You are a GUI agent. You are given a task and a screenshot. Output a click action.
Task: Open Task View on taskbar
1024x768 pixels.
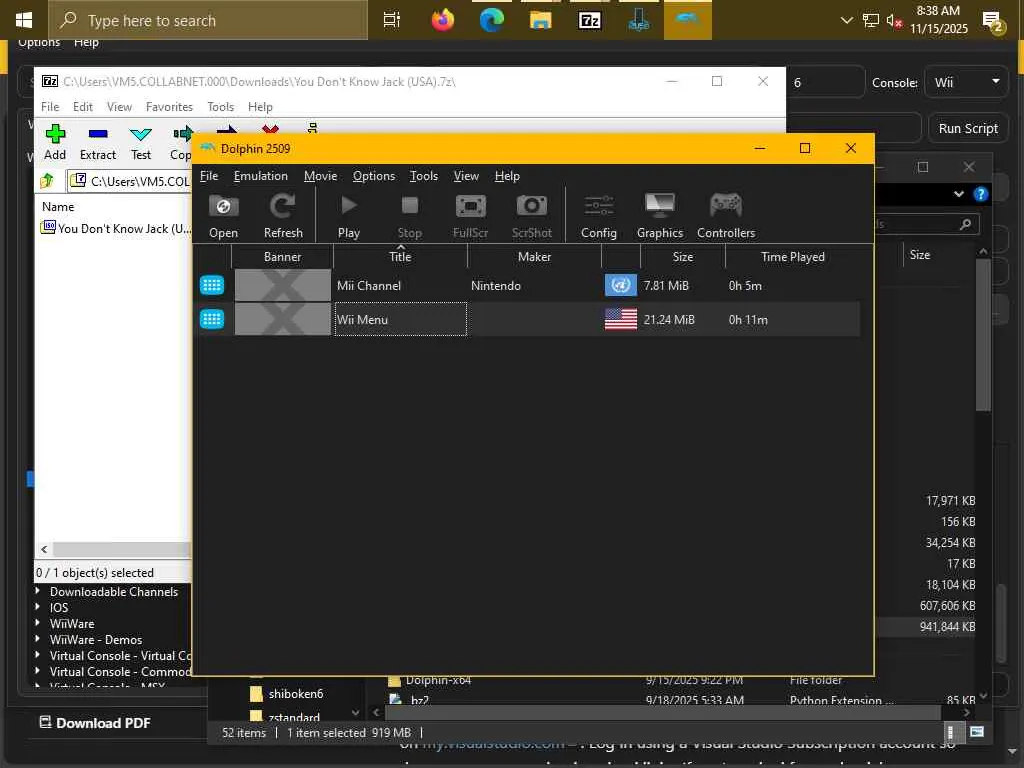[392, 20]
